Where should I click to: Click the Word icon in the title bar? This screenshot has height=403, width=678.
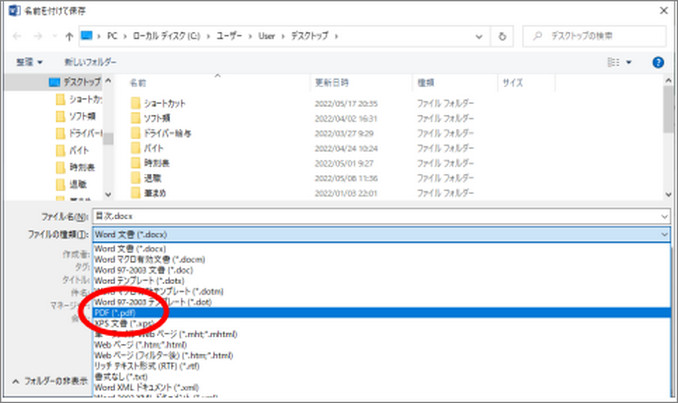click(x=14, y=10)
